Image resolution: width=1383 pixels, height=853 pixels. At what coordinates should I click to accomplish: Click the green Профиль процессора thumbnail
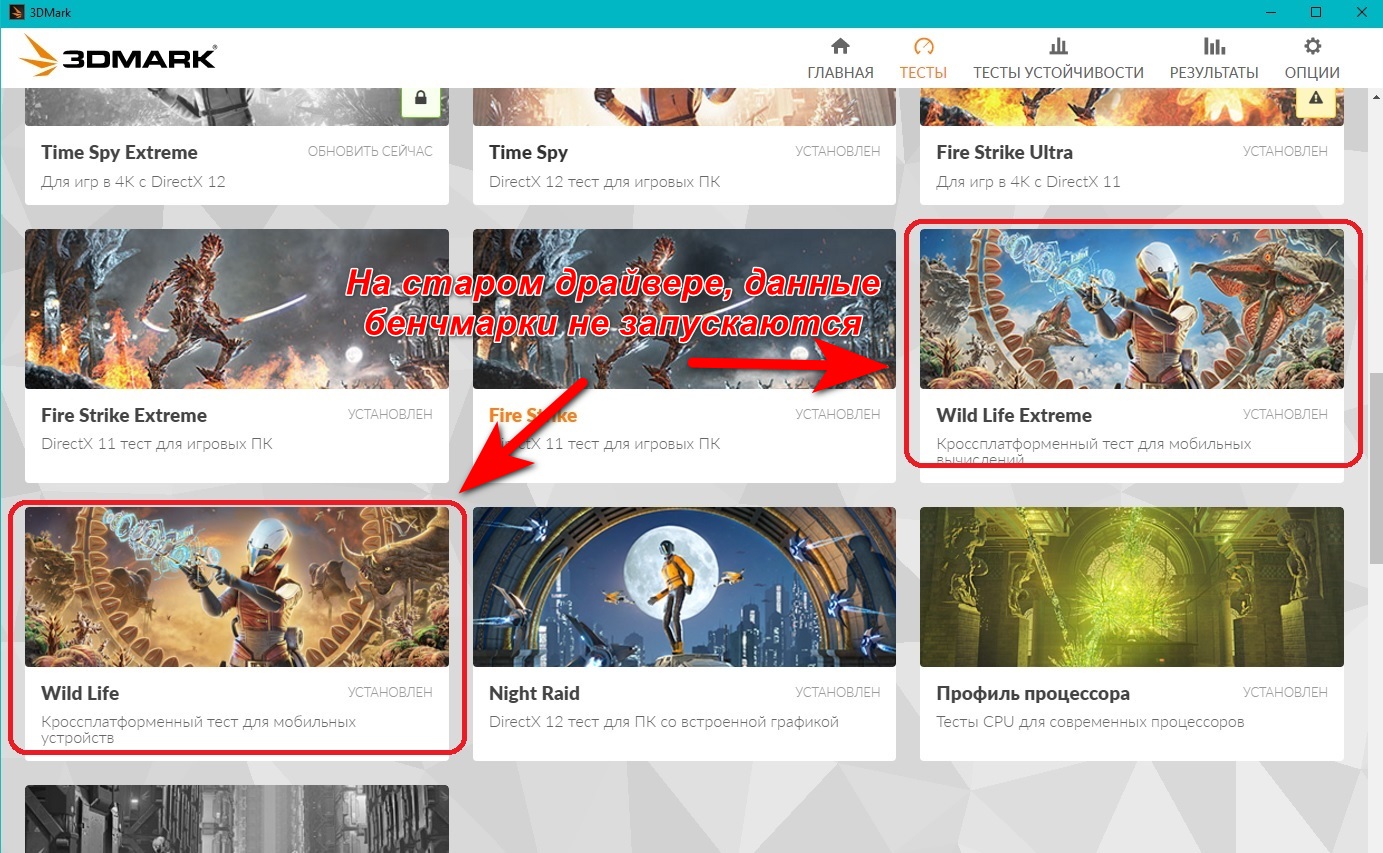pos(1132,587)
